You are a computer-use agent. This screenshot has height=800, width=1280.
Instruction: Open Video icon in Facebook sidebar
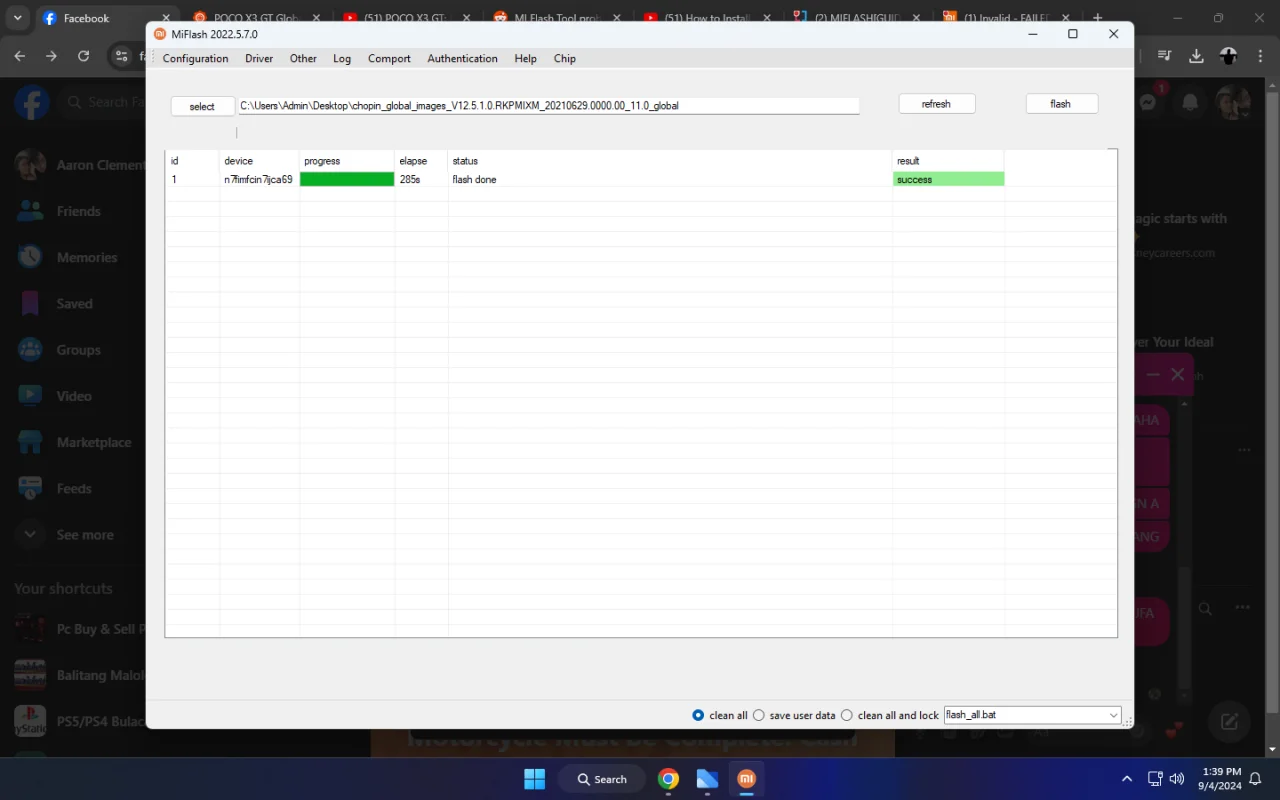pyautogui.click(x=30, y=396)
